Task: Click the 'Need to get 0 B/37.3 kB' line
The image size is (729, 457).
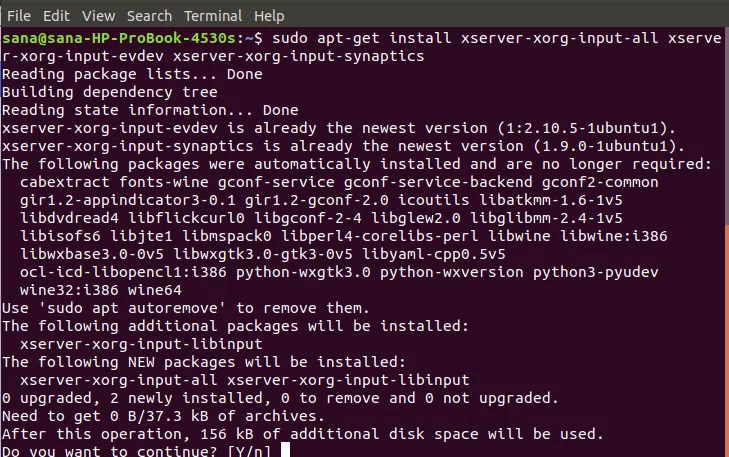Action: (163, 416)
